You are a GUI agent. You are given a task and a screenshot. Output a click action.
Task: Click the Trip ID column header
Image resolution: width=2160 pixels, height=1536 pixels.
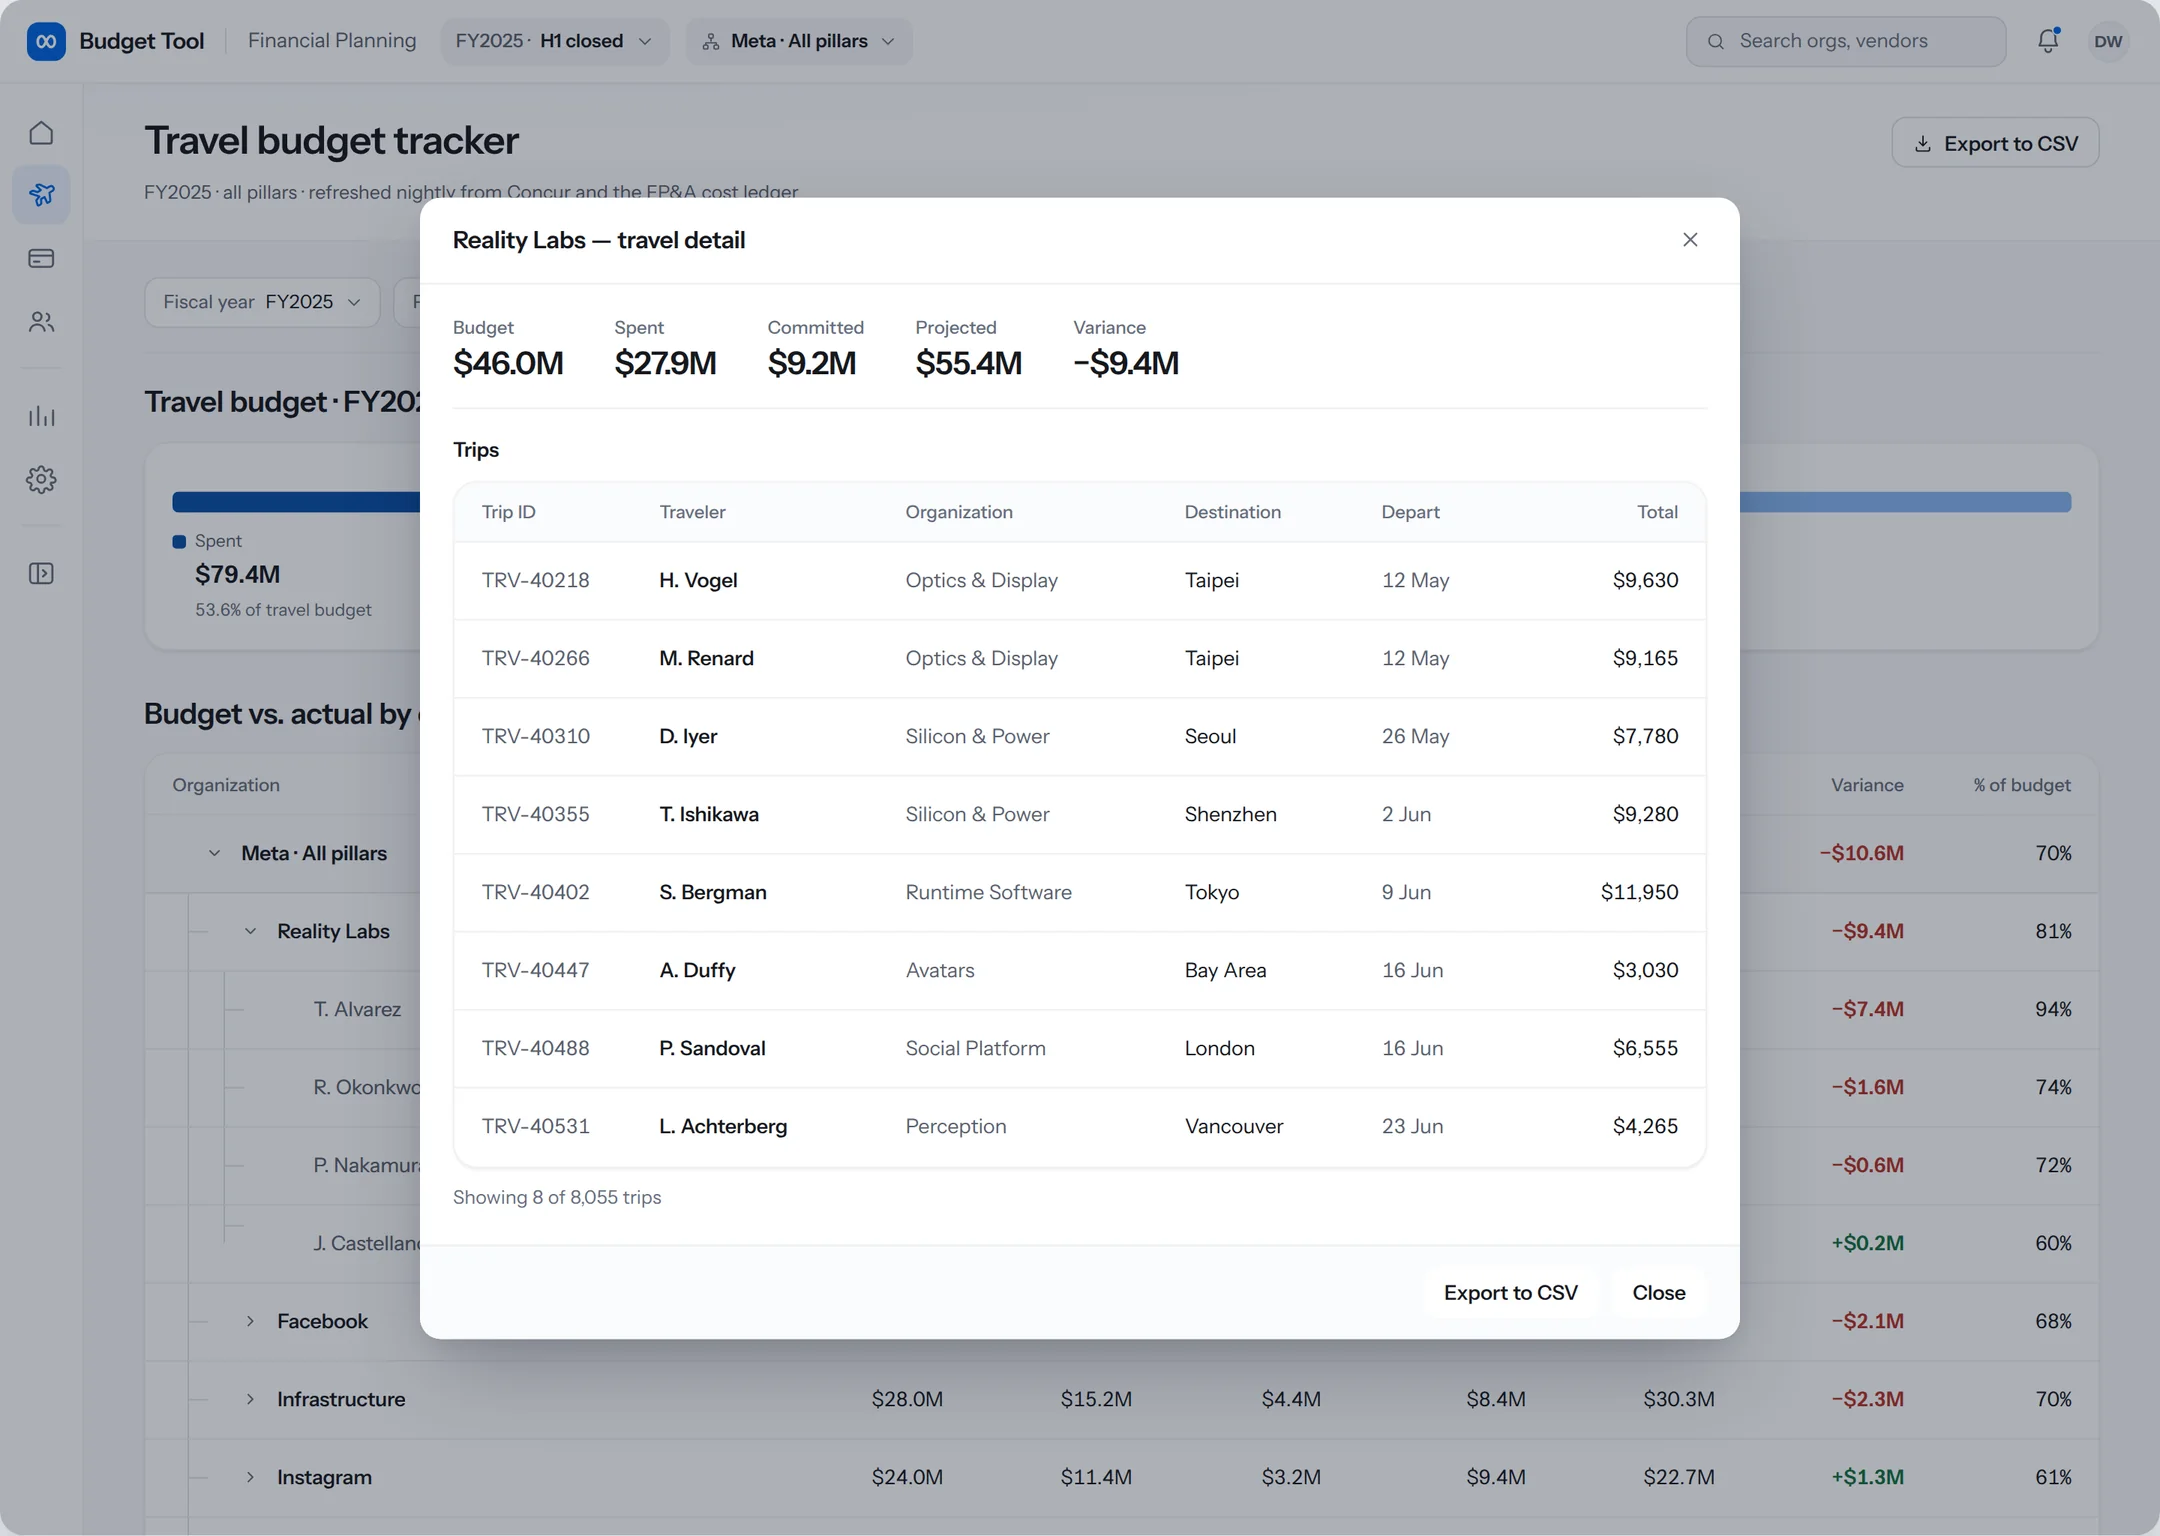509,512
